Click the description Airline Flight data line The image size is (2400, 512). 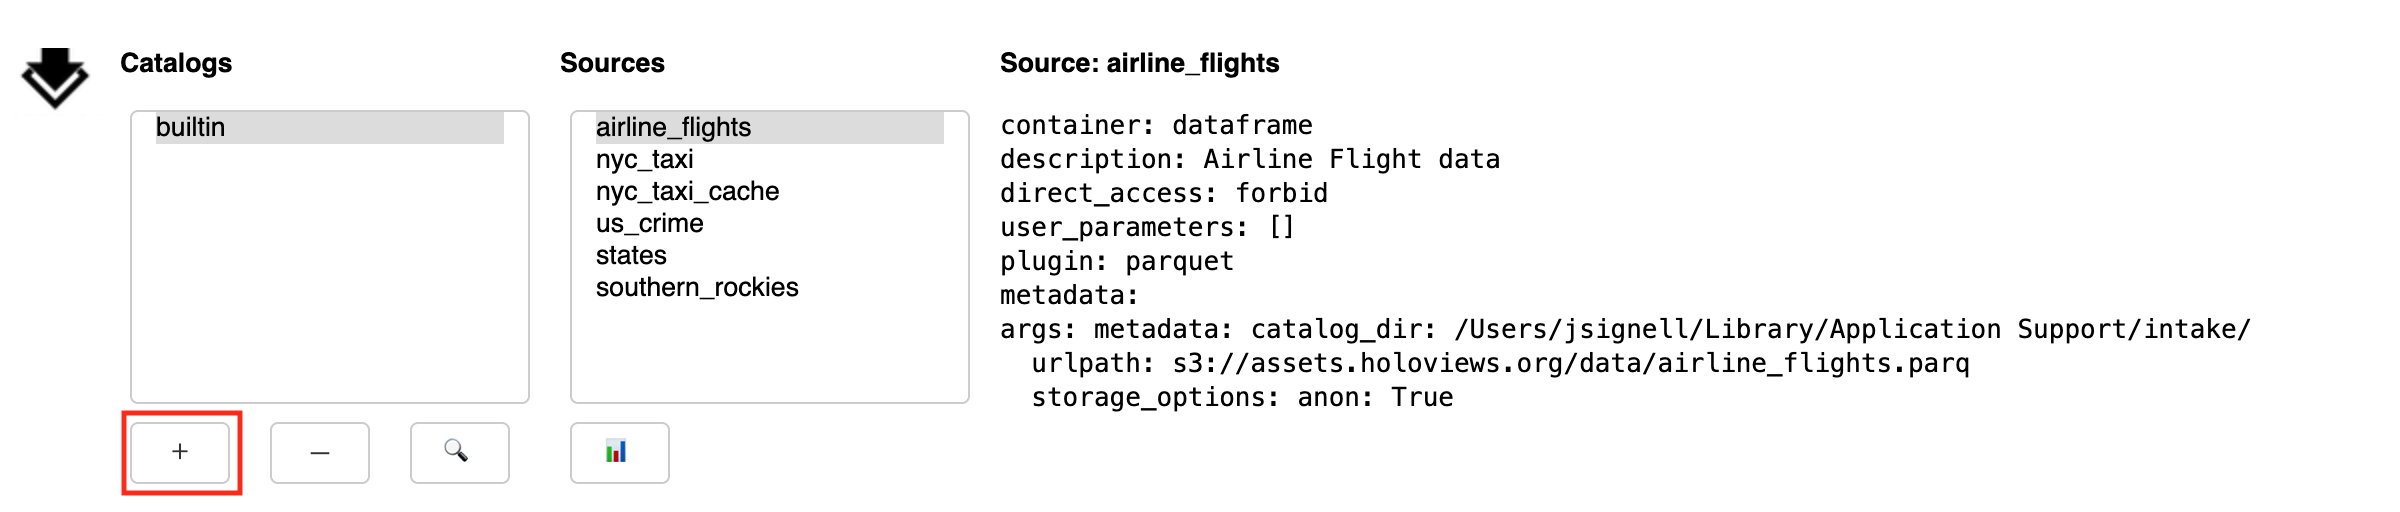[x=1250, y=159]
